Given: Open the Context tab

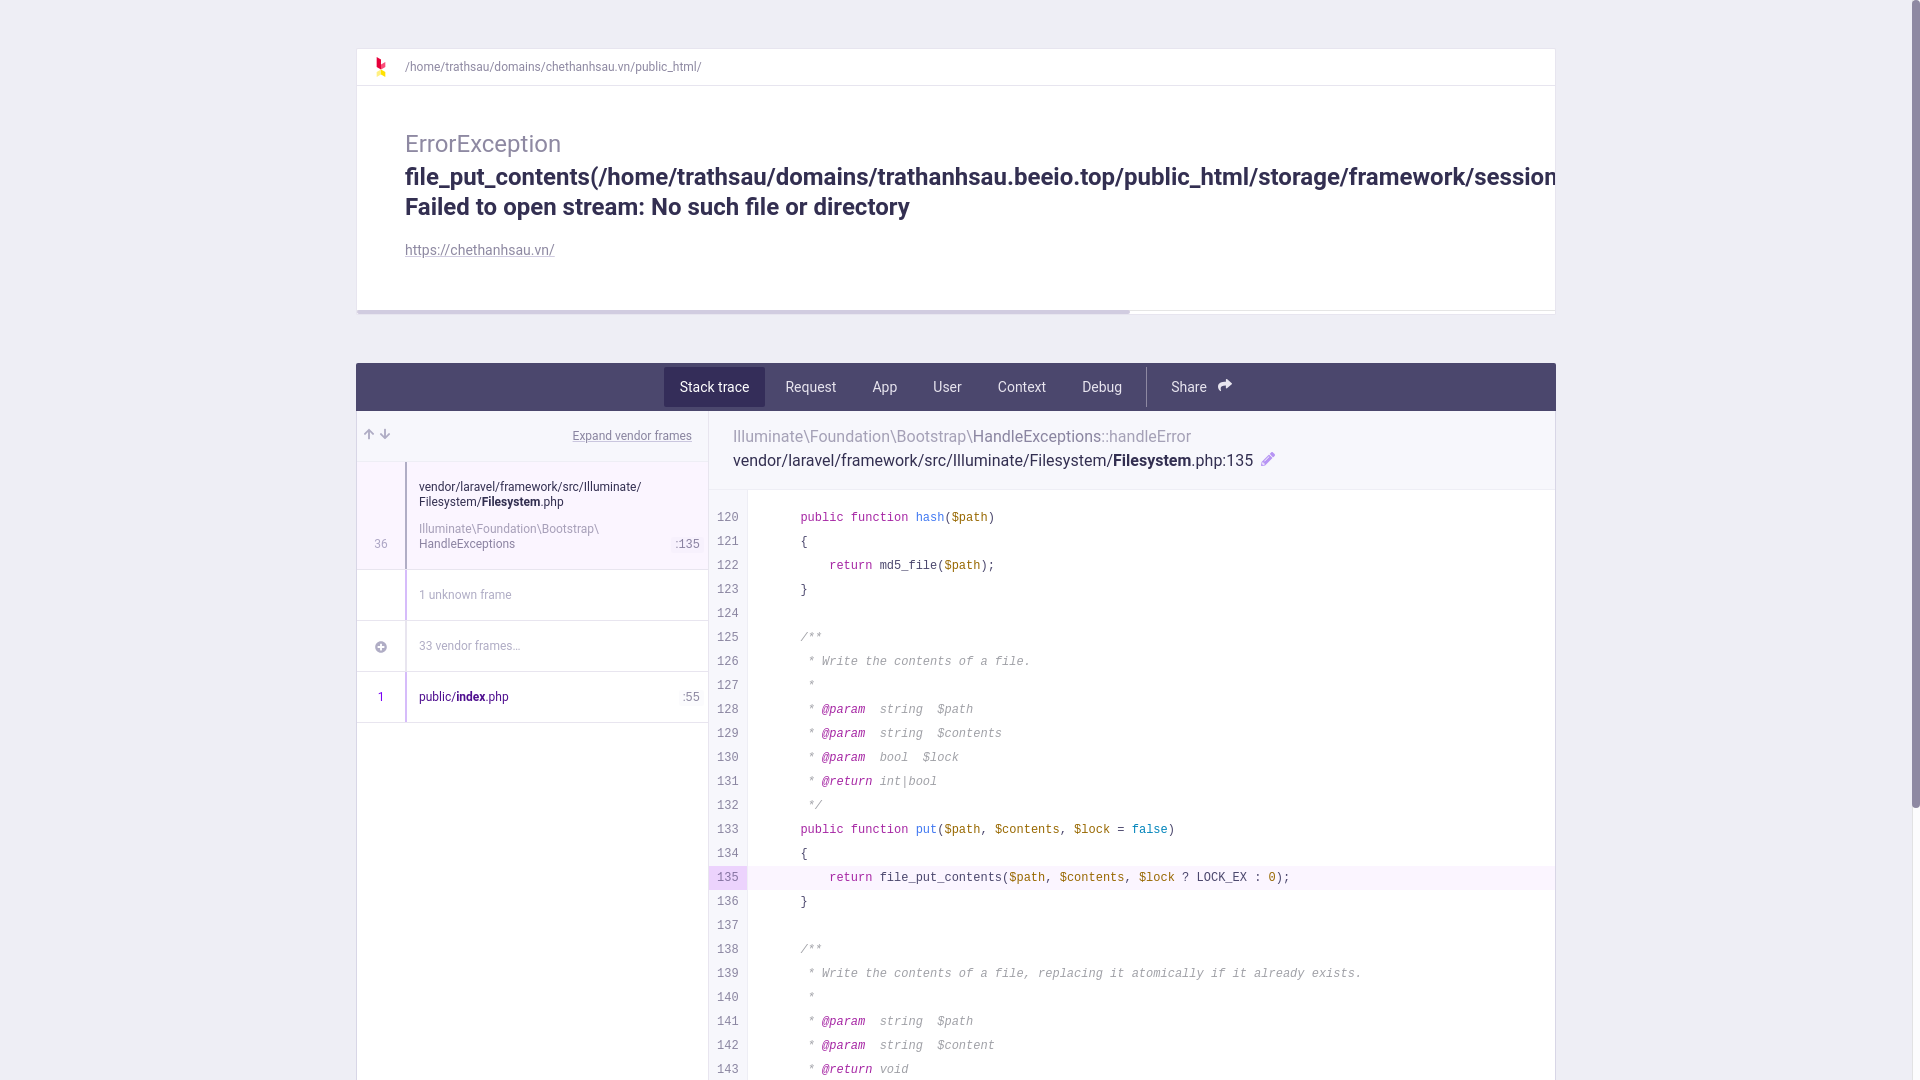Looking at the screenshot, I should 1021,387.
